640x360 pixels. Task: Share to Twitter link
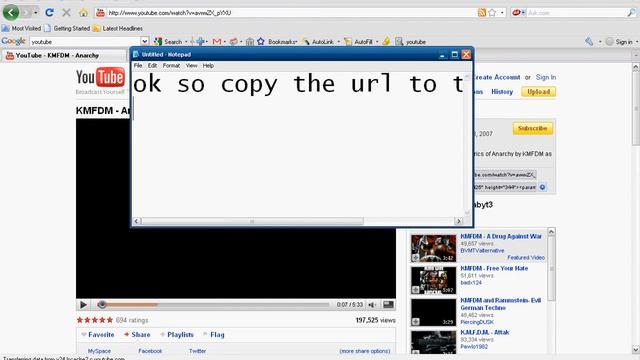[198, 351]
